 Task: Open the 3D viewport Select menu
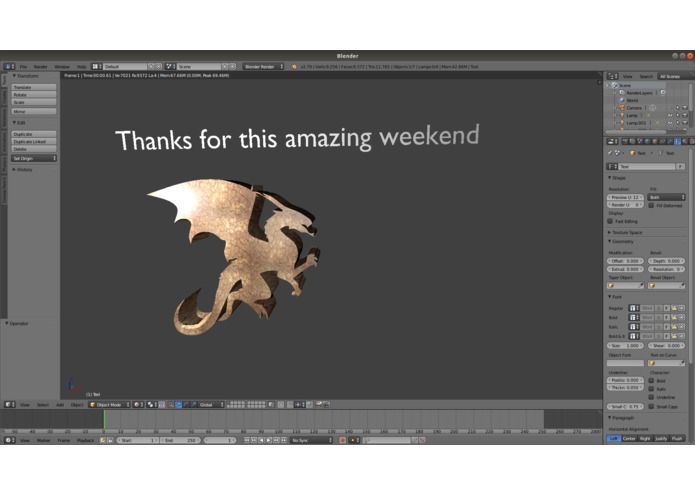pos(43,405)
